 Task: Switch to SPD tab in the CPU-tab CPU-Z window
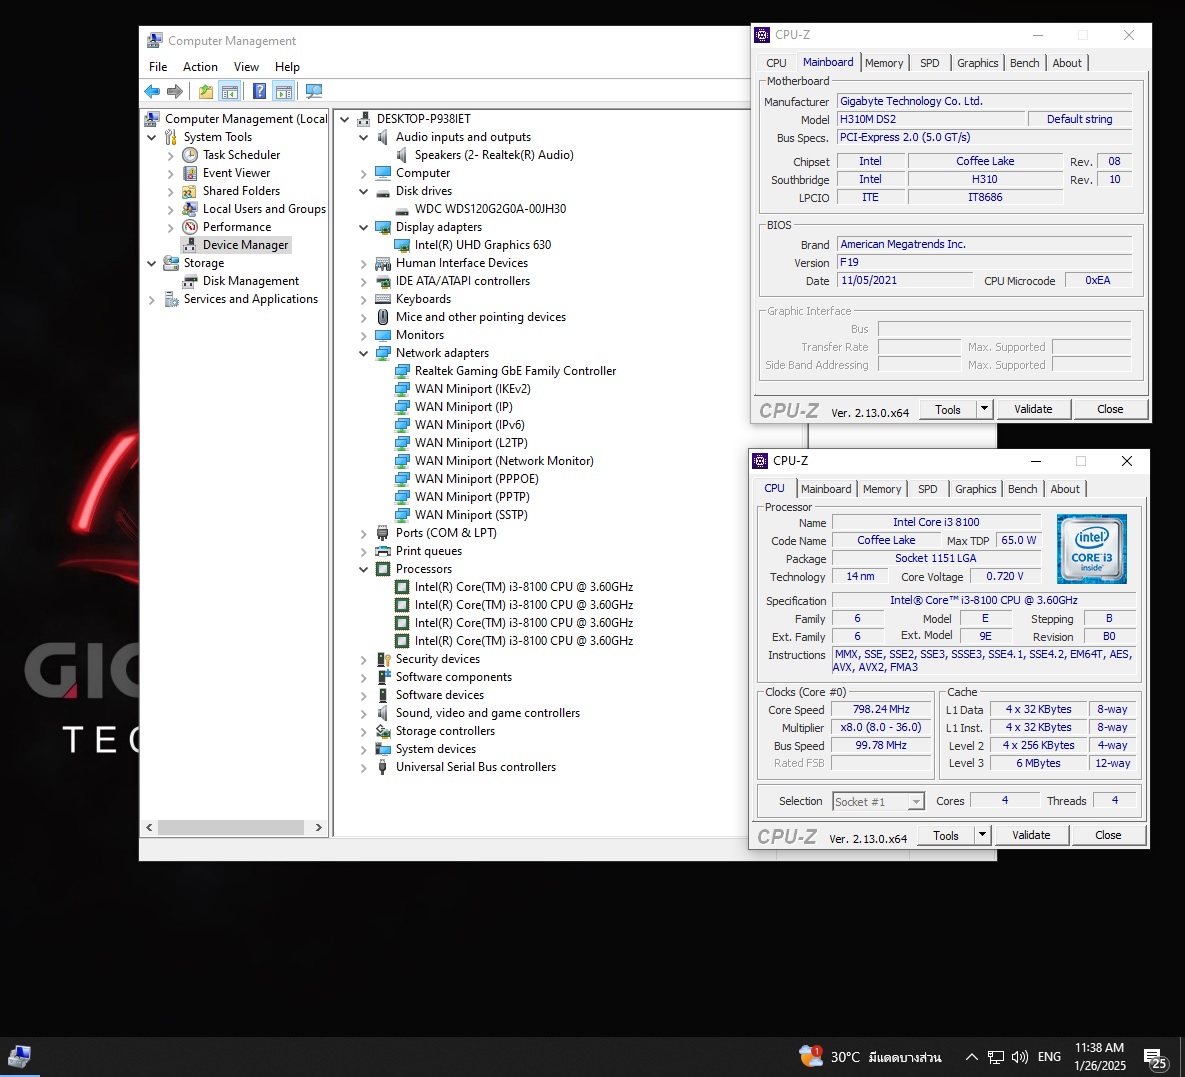(927, 489)
